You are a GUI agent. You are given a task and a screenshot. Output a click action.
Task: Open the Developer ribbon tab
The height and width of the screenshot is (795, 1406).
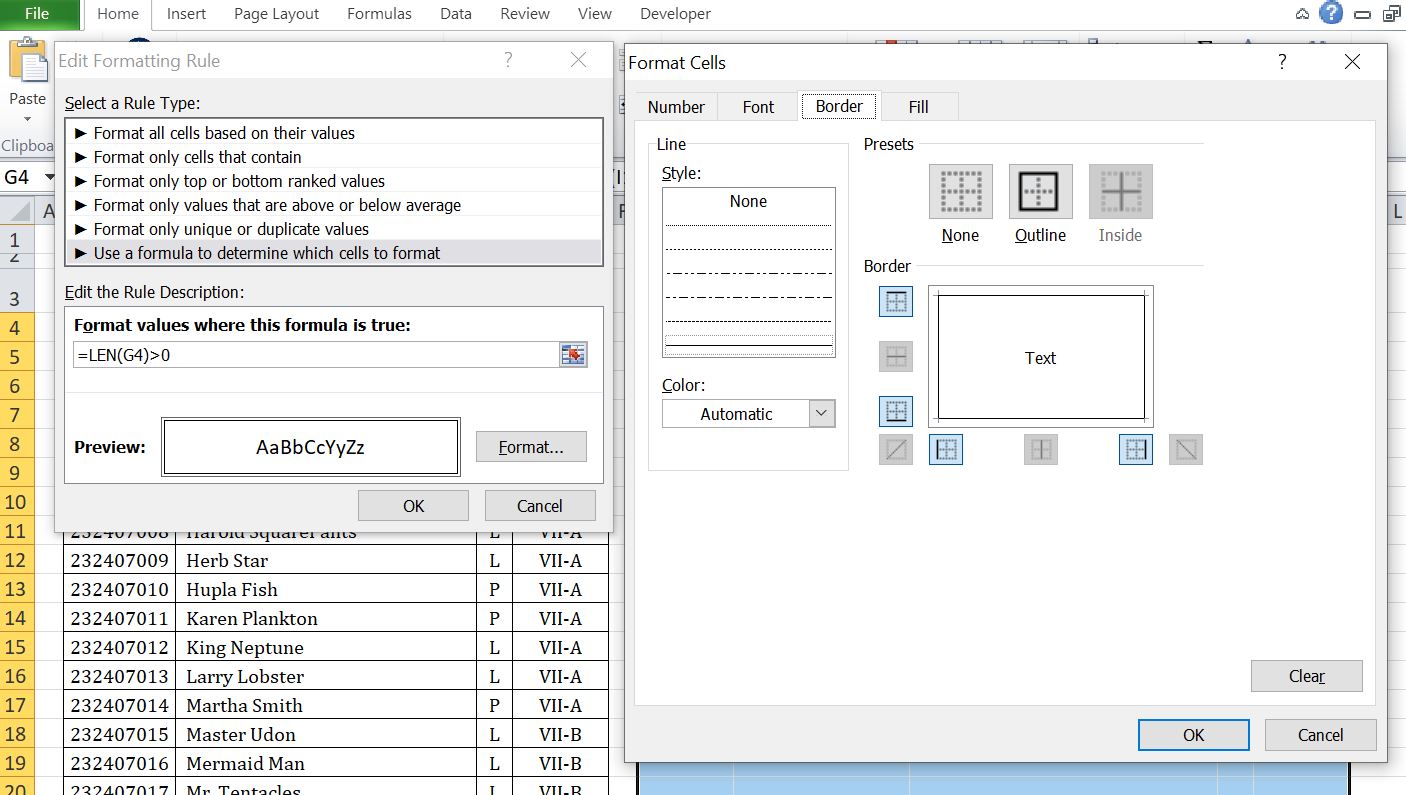point(675,14)
